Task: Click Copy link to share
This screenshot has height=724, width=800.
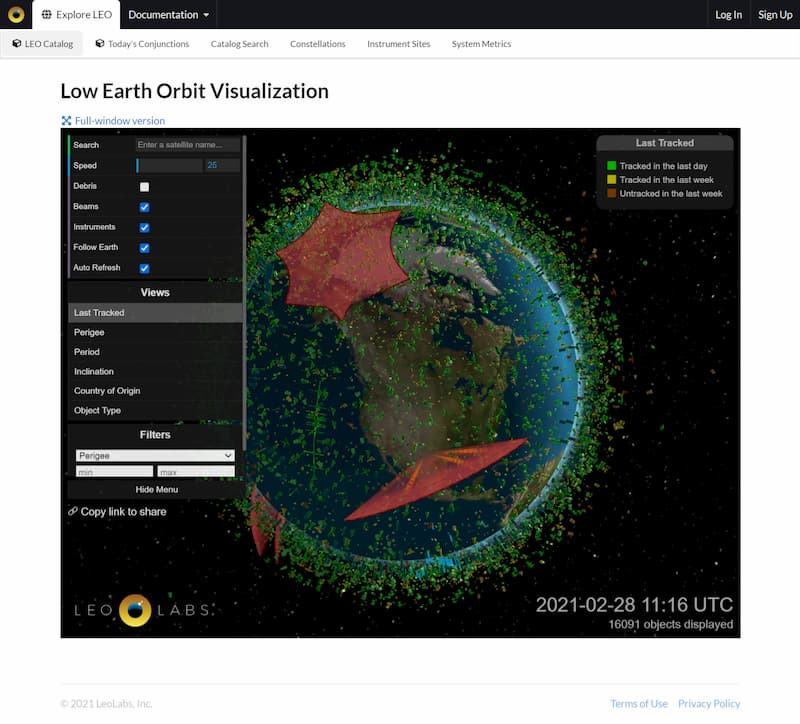Action: point(123,511)
